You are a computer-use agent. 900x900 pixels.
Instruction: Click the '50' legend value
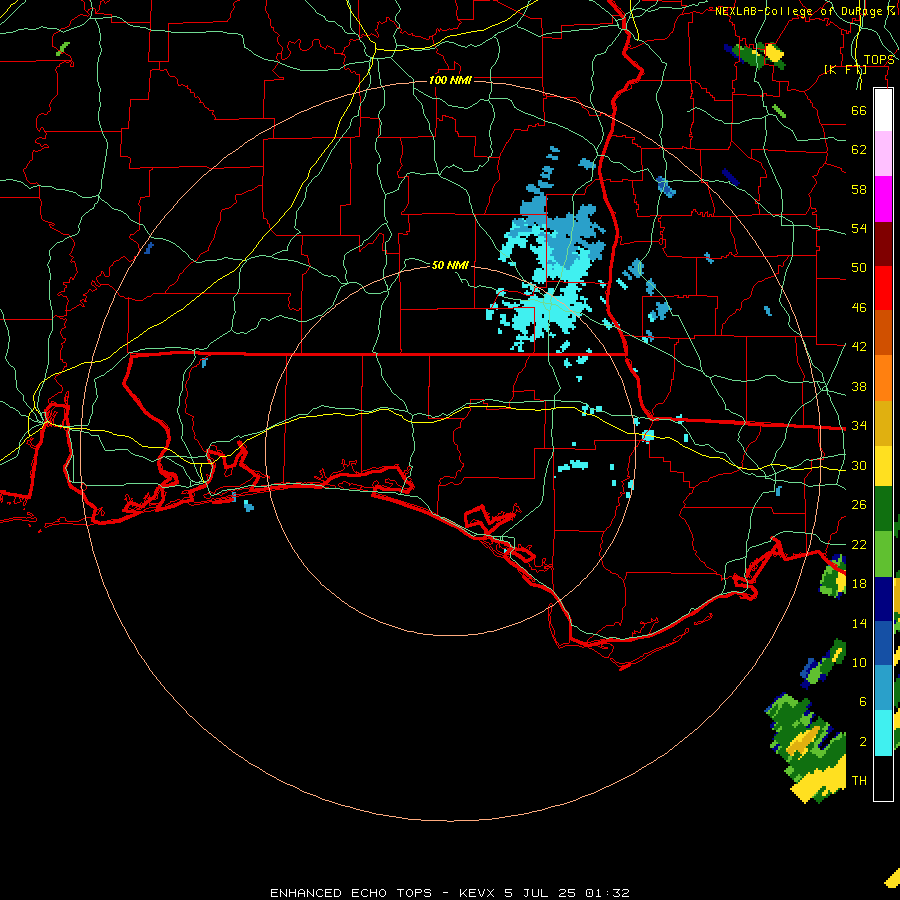(859, 268)
